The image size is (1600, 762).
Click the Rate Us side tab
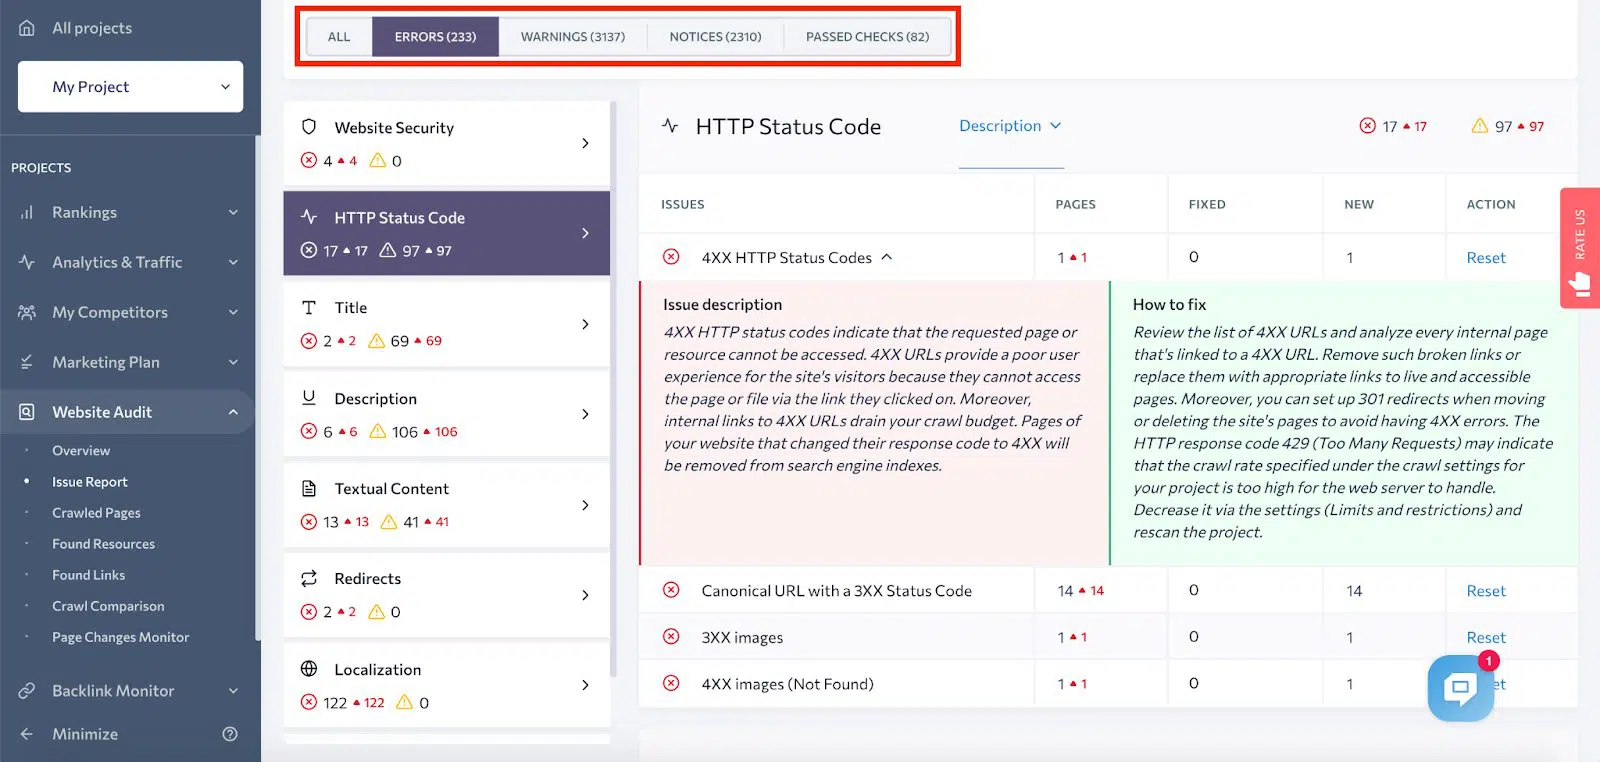click(1579, 248)
